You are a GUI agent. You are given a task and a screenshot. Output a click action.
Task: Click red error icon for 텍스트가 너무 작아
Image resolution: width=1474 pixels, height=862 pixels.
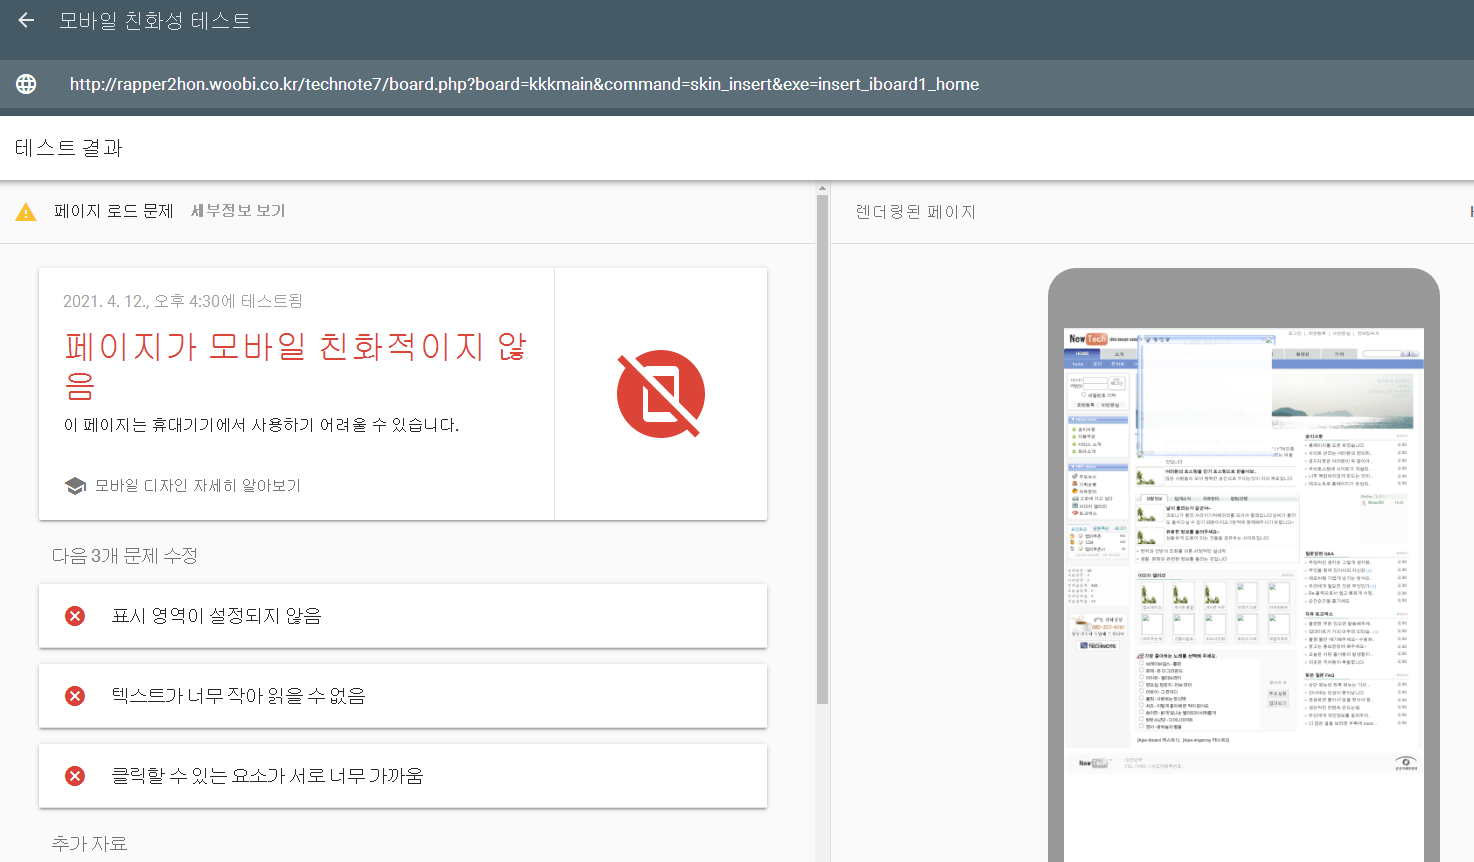click(x=75, y=696)
